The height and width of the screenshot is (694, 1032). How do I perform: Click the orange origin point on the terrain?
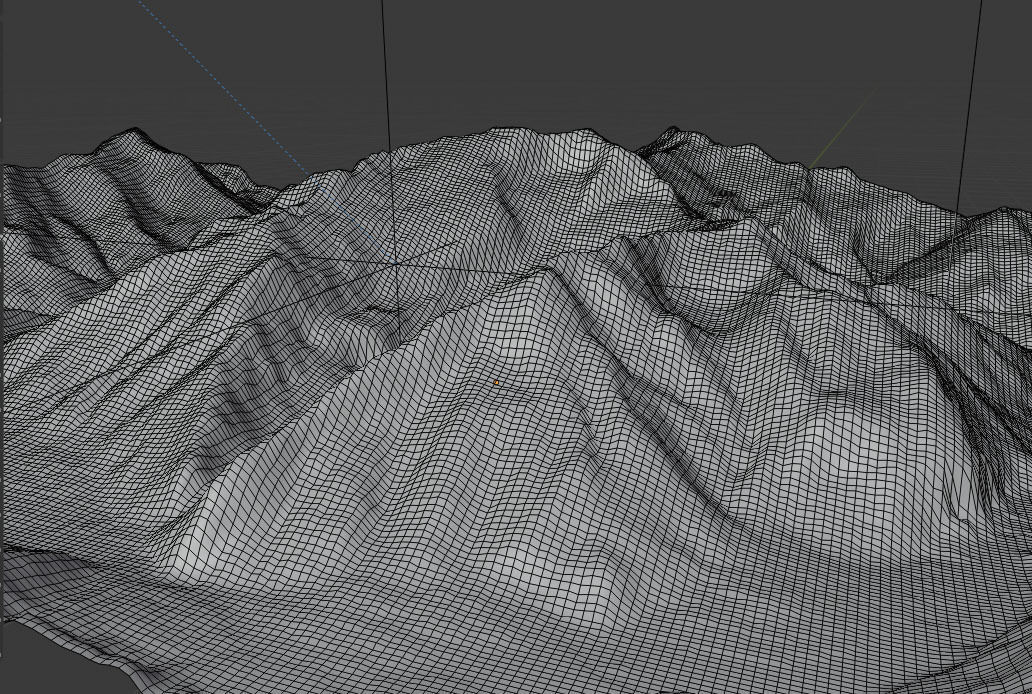496,383
